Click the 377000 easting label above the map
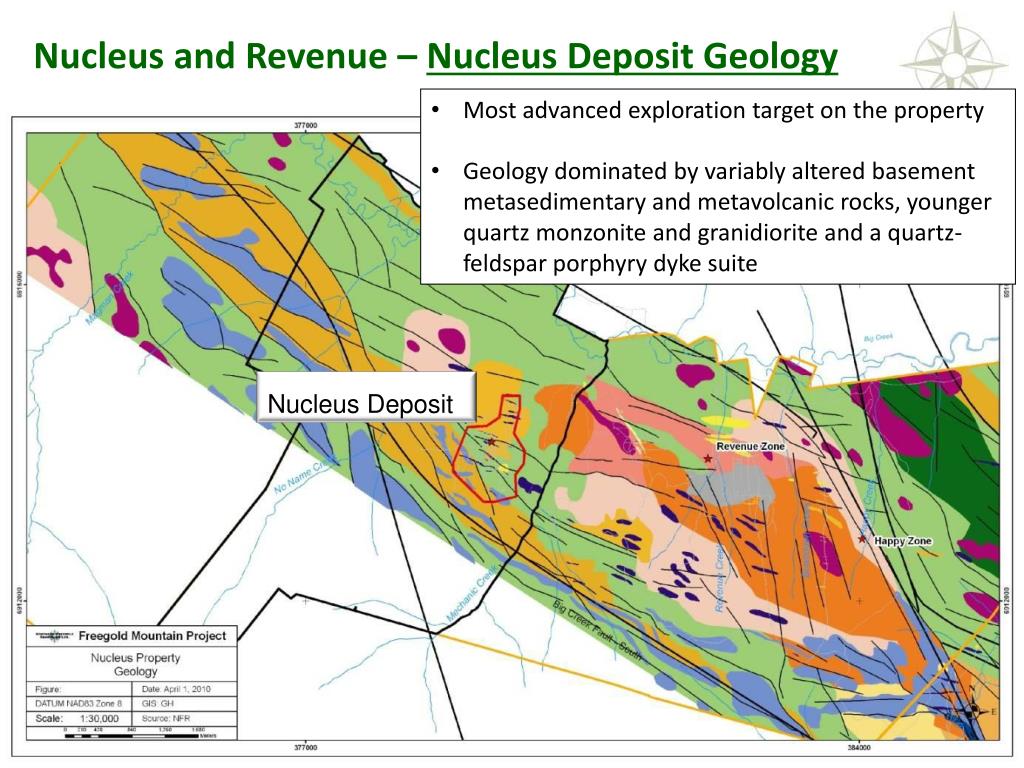 tap(306, 125)
